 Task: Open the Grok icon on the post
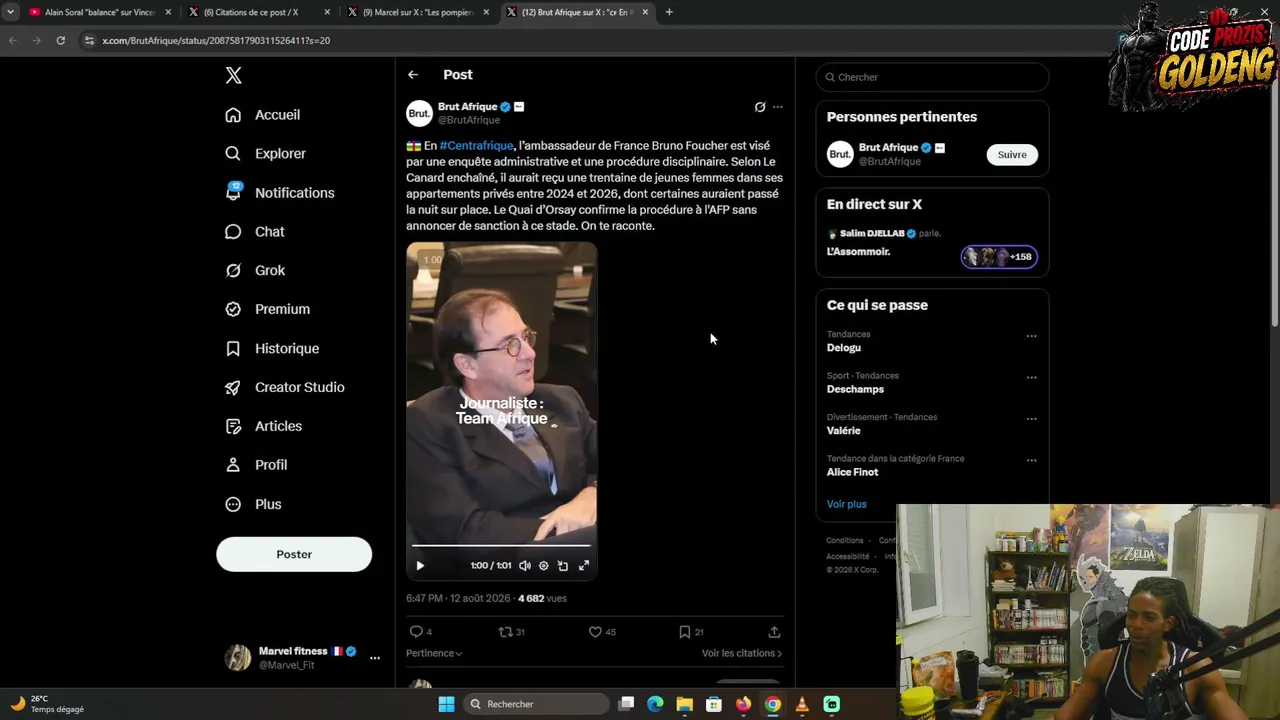[760, 107]
